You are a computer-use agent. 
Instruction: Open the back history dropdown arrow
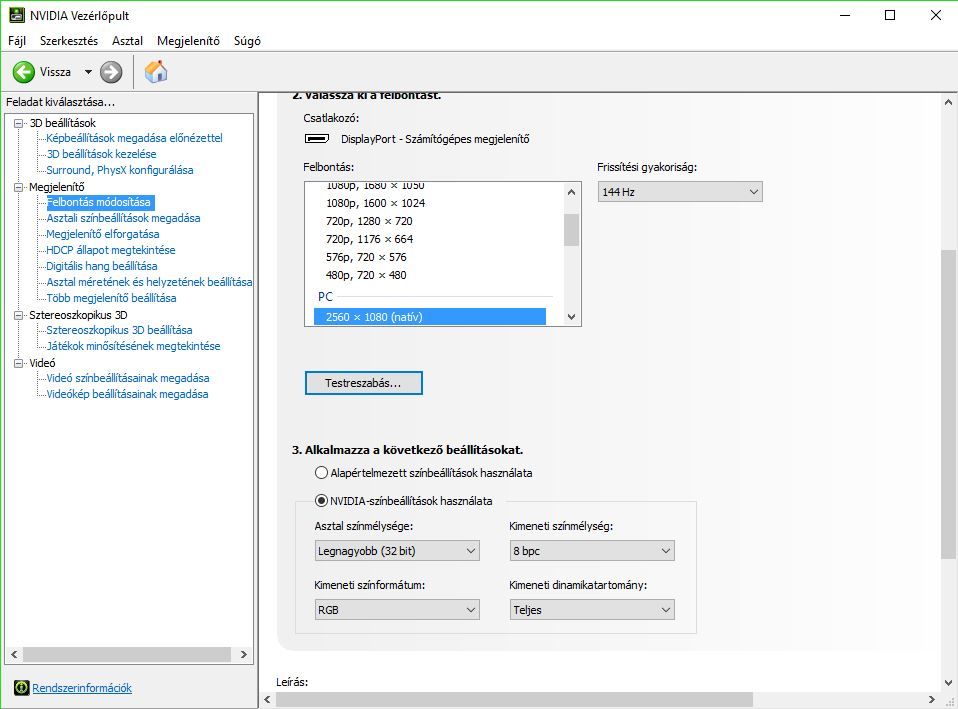tap(88, 72)
